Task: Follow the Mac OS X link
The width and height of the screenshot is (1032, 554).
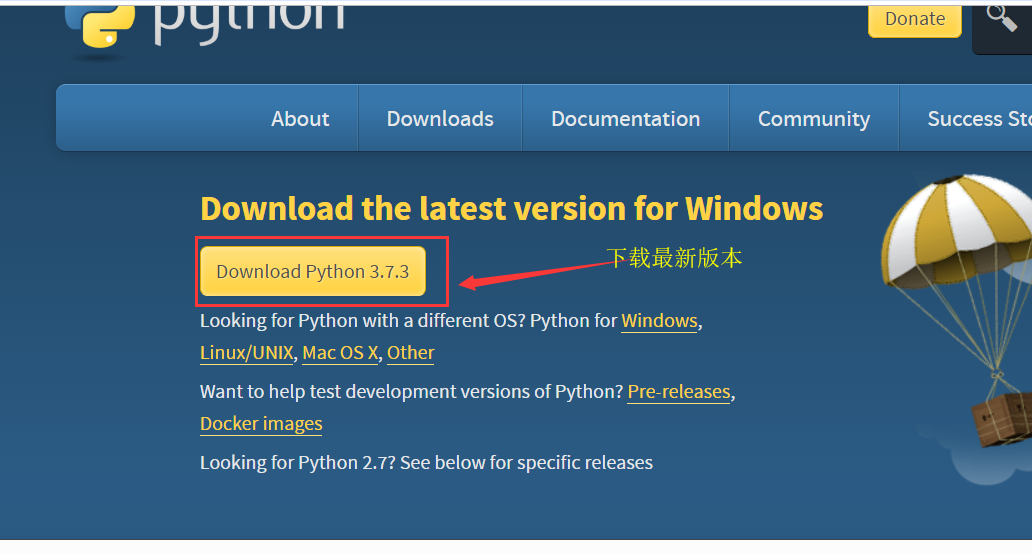Action: [340, 353]
